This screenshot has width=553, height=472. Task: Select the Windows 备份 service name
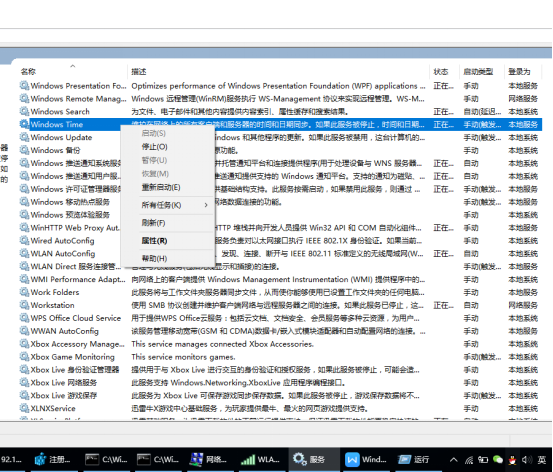55,150
